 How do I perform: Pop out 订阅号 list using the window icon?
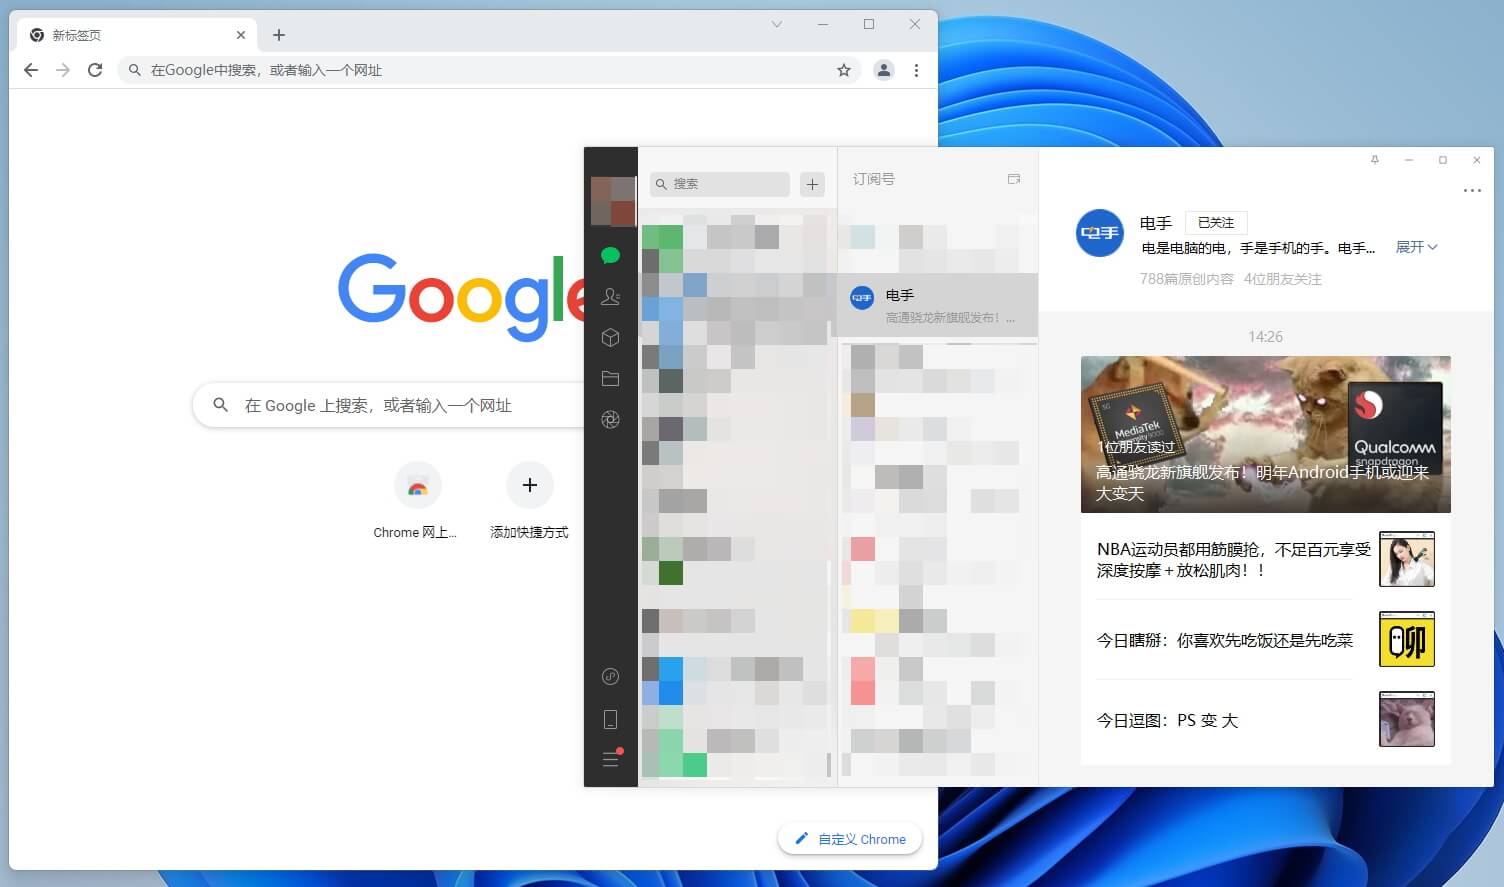coord(1013,179)
